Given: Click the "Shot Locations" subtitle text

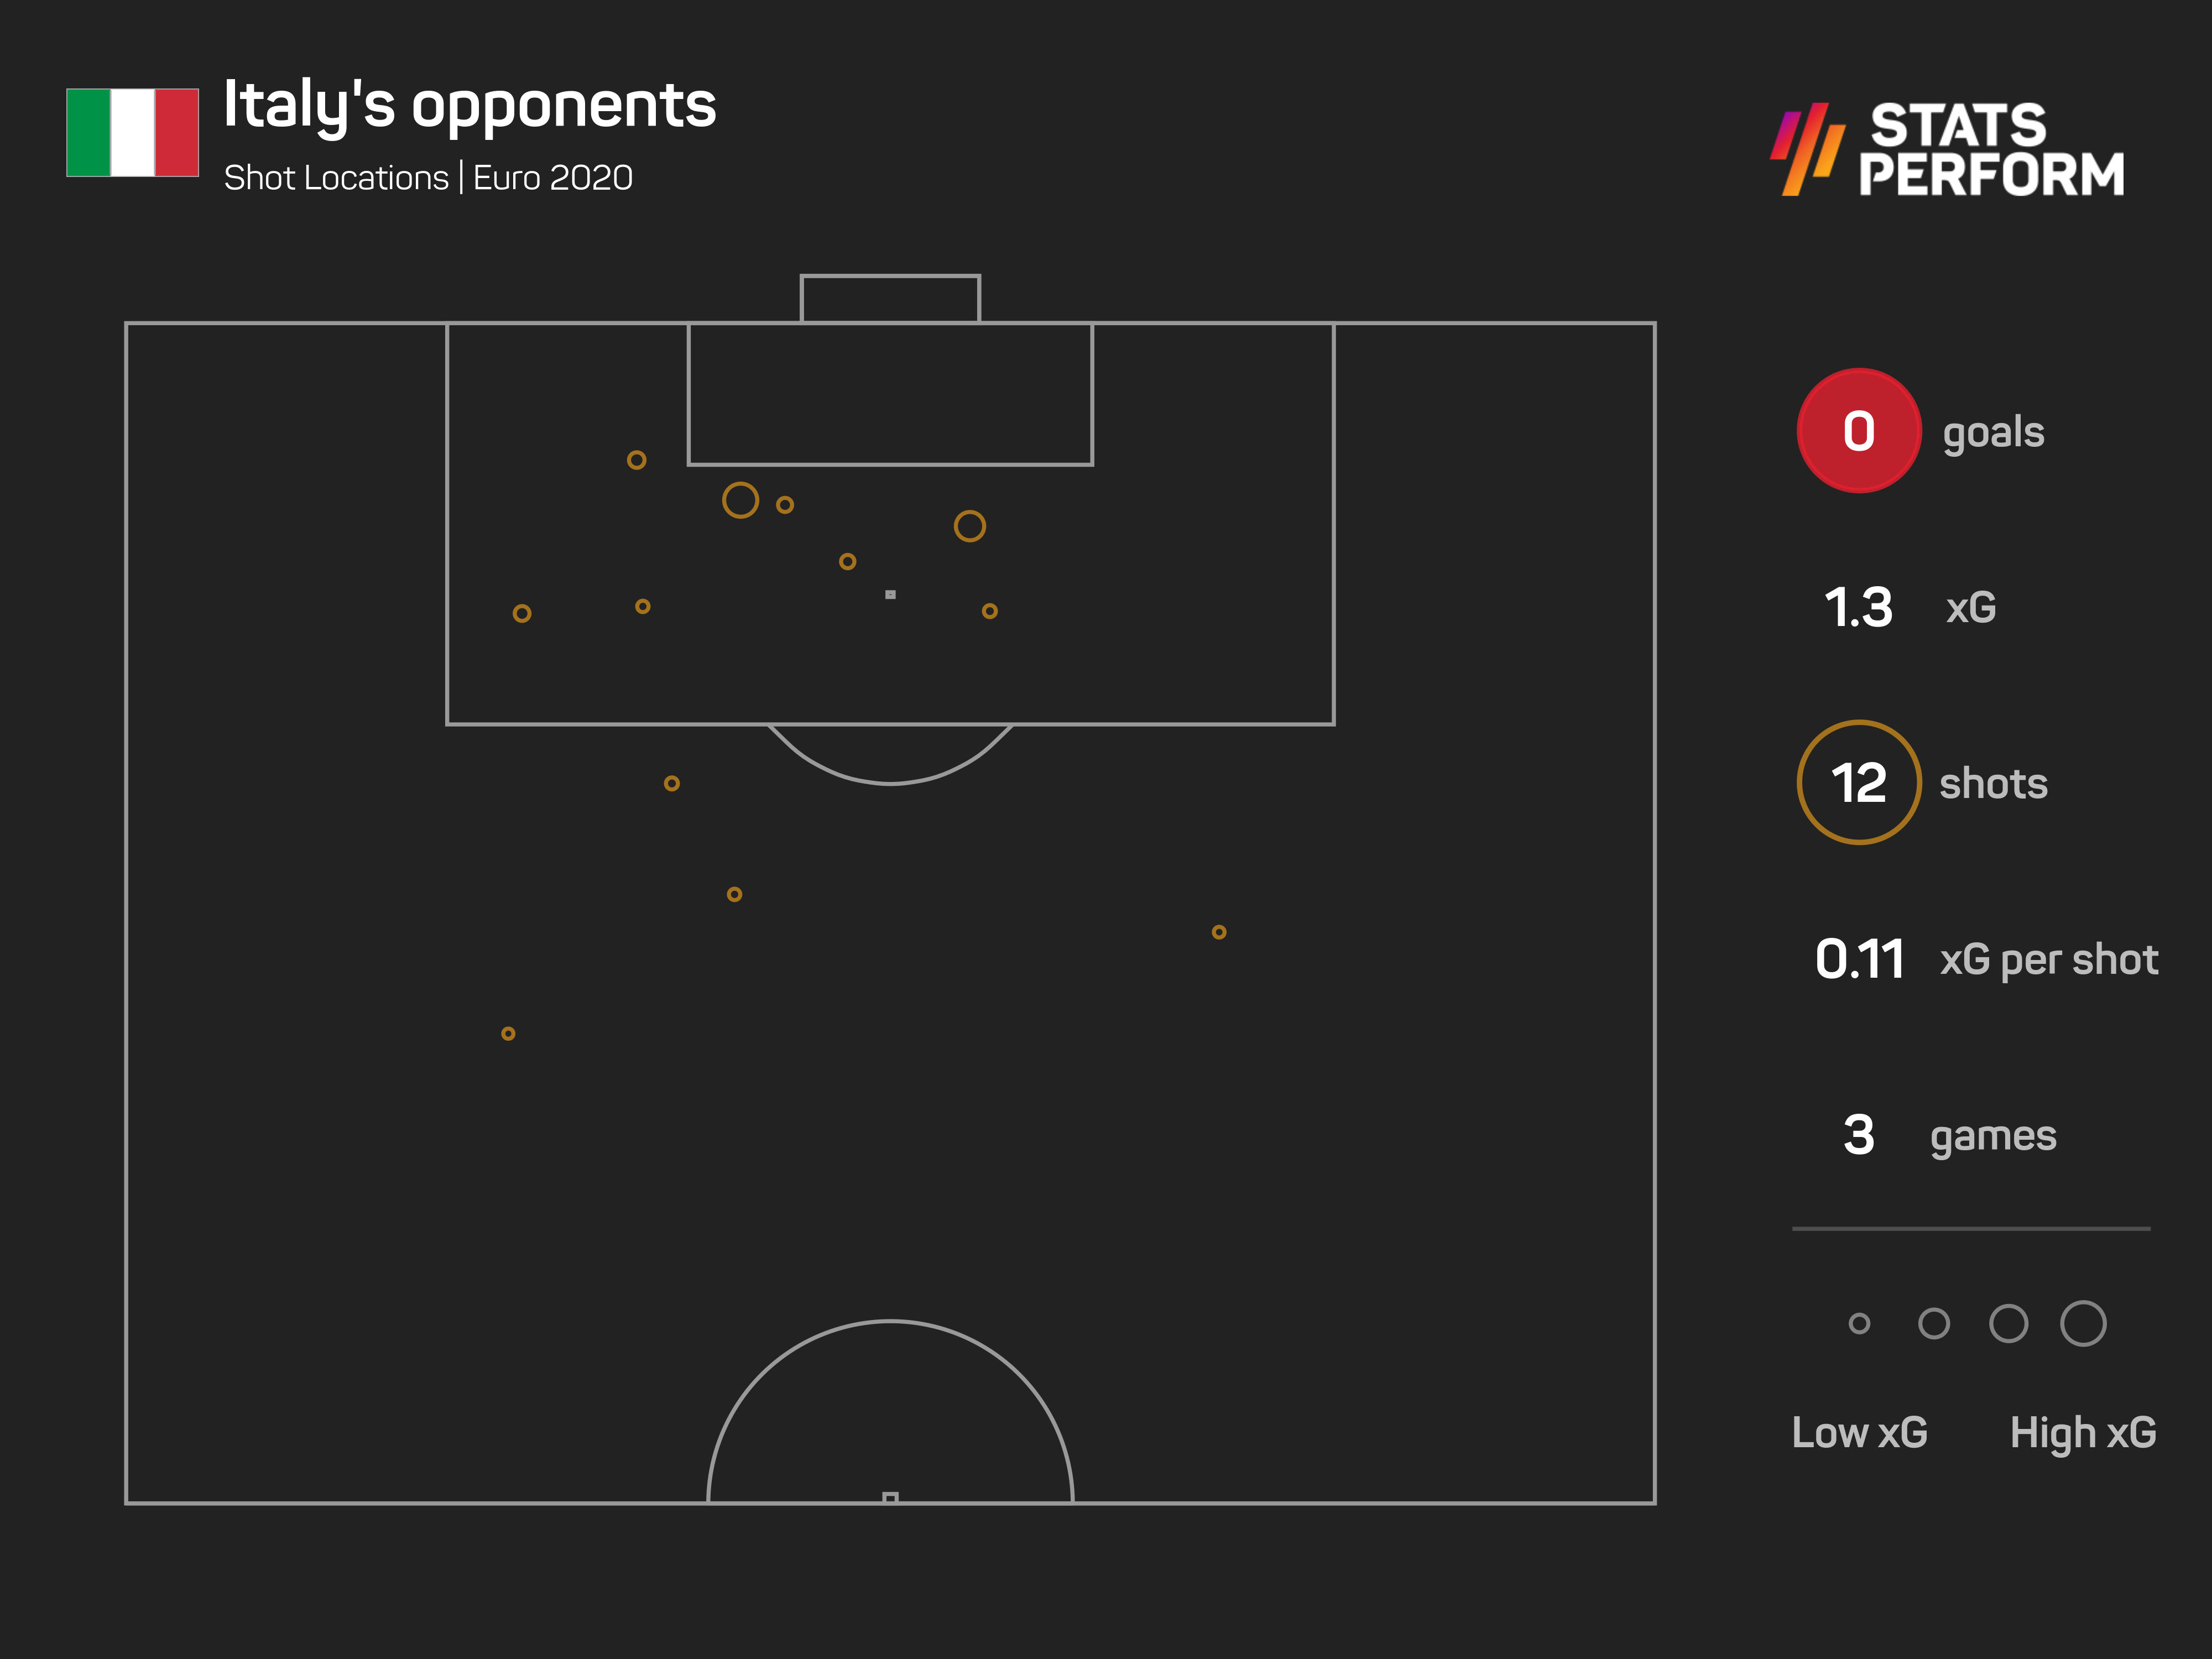Looking at the screenshot, I should coord(336,178).
